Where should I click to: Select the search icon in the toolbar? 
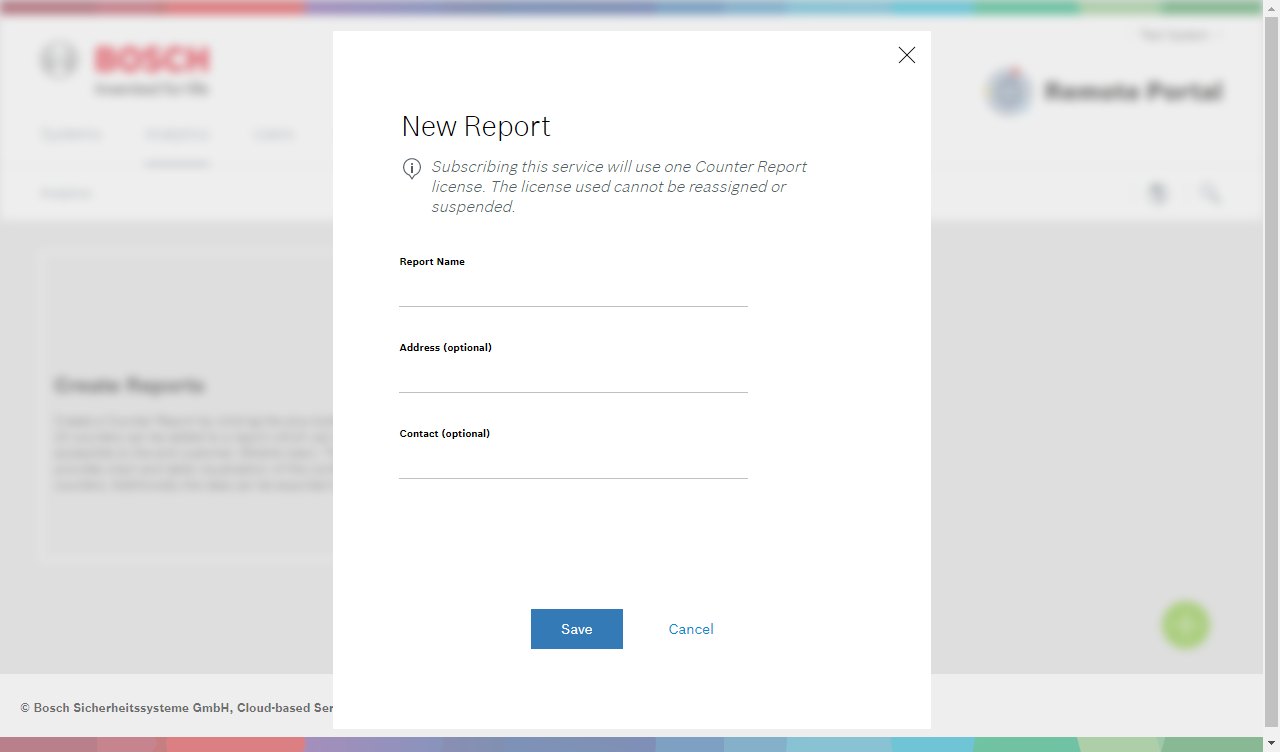pyautogui.click(x=1210, y=193)
